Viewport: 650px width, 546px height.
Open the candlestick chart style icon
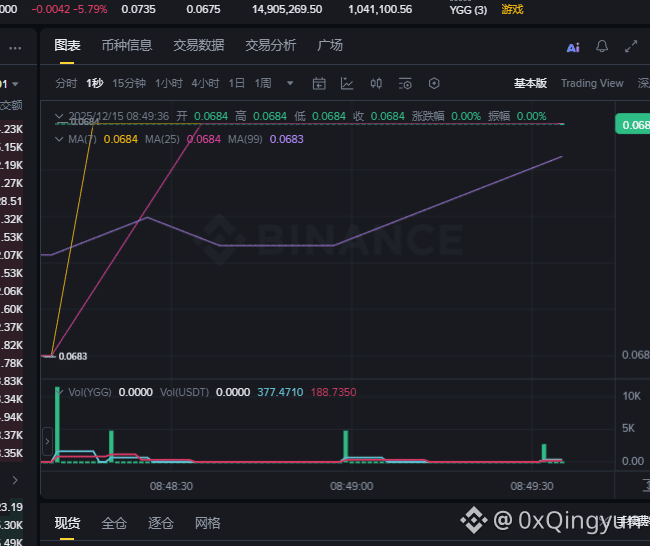point(376,84)
